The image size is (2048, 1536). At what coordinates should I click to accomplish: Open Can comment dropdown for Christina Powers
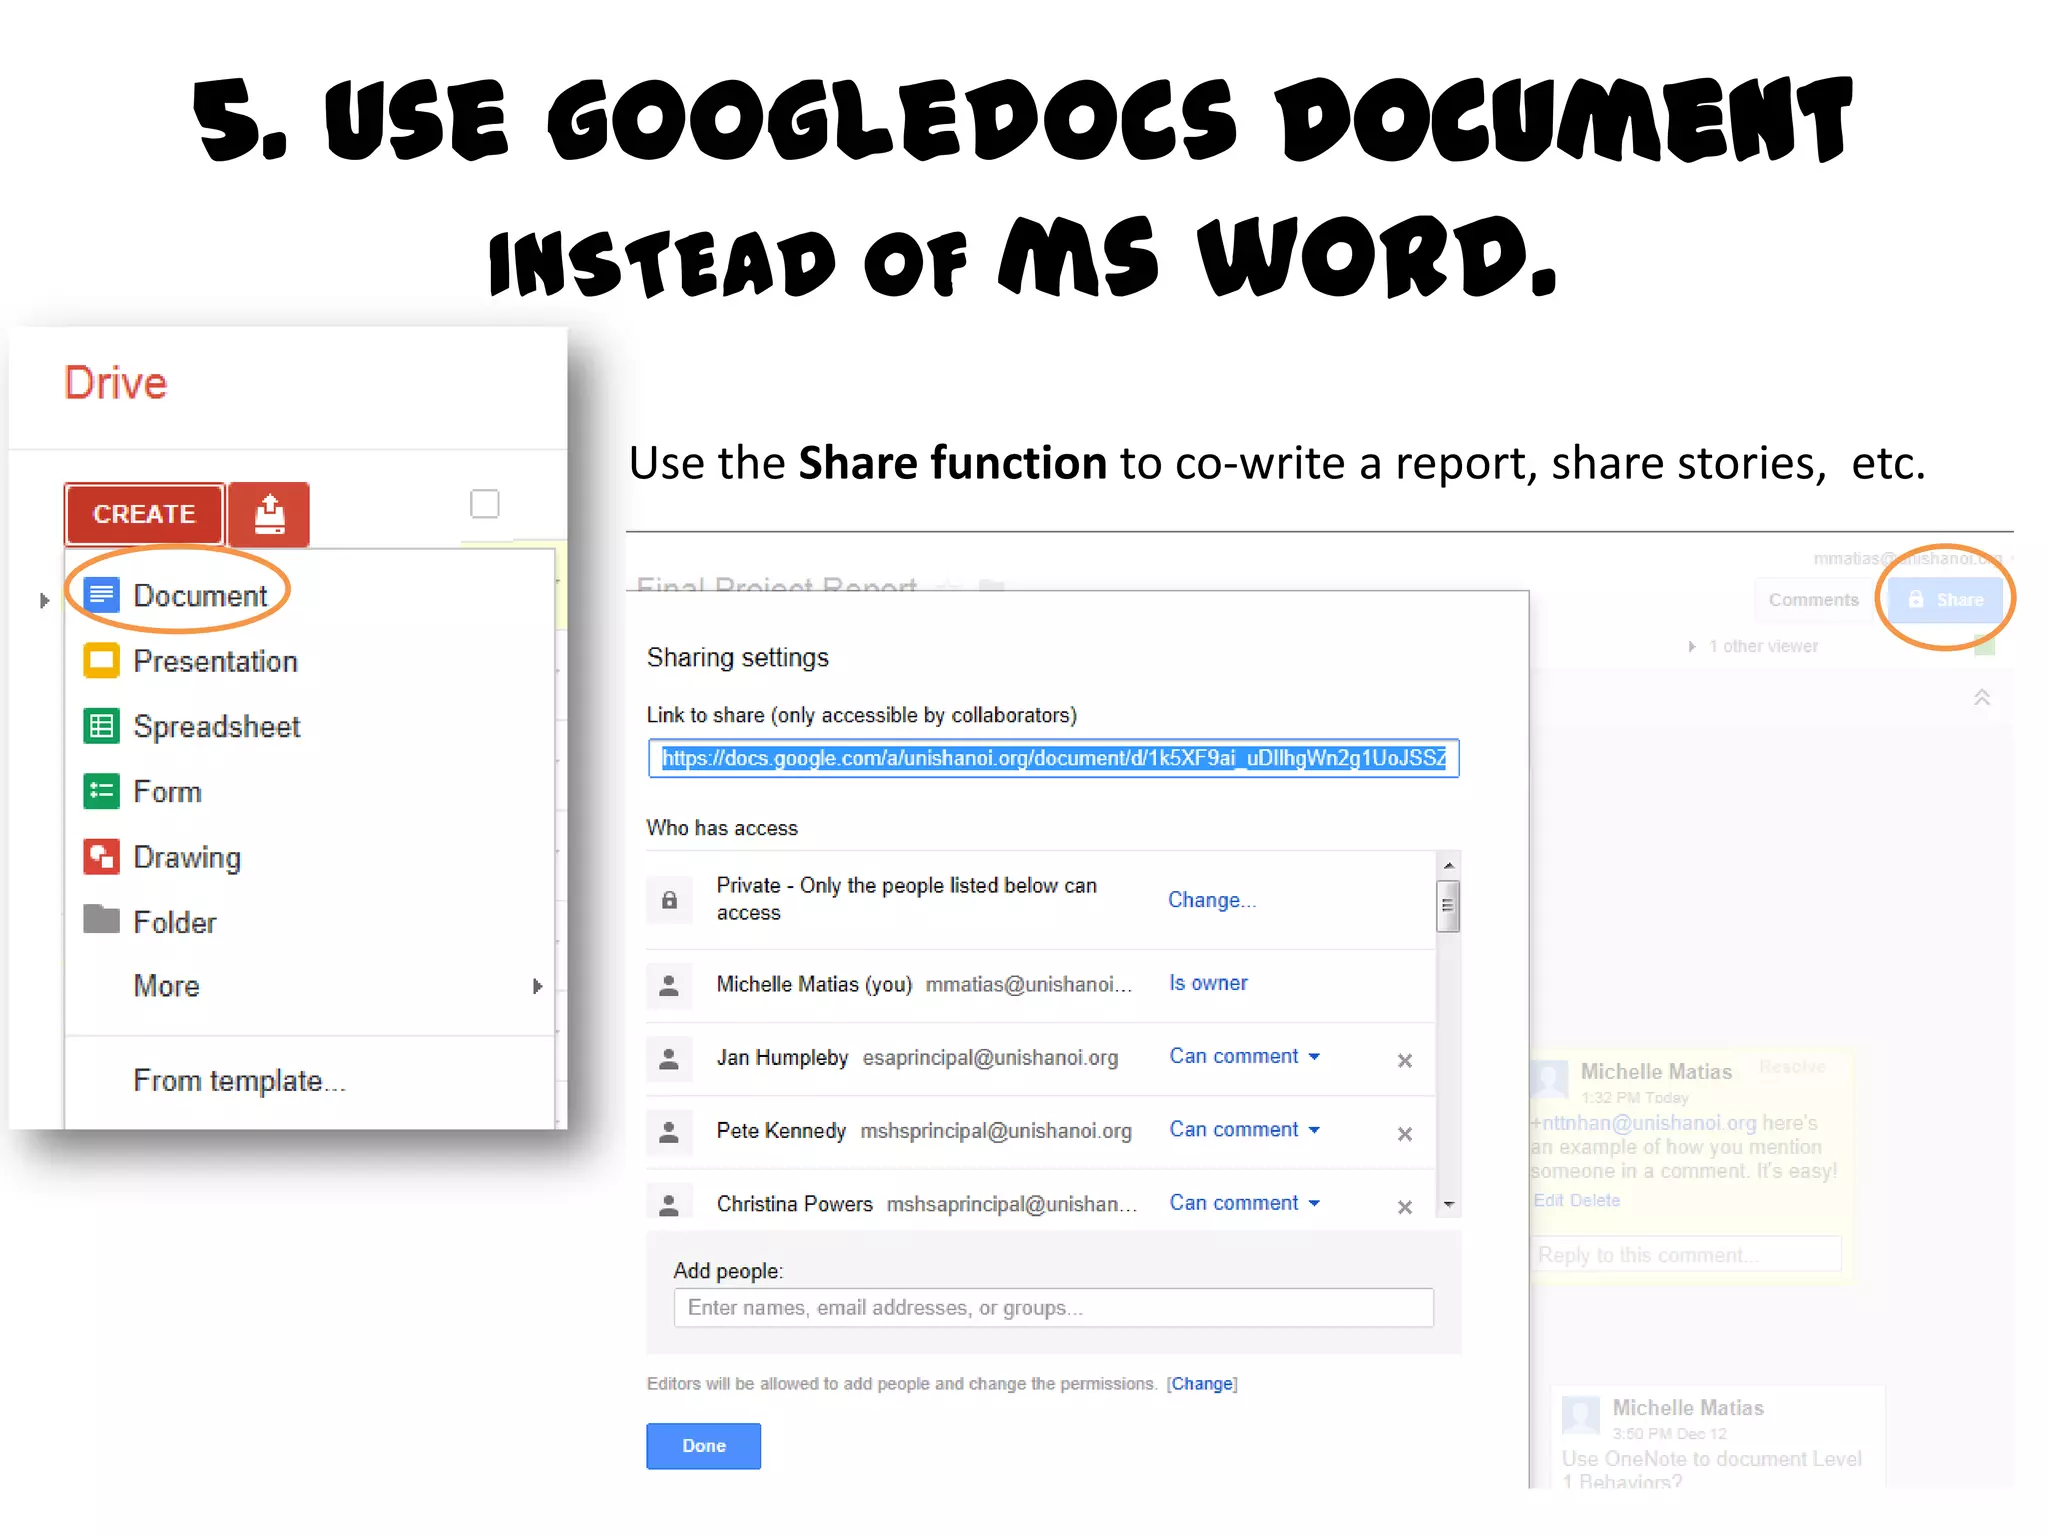(1245, 1203)
